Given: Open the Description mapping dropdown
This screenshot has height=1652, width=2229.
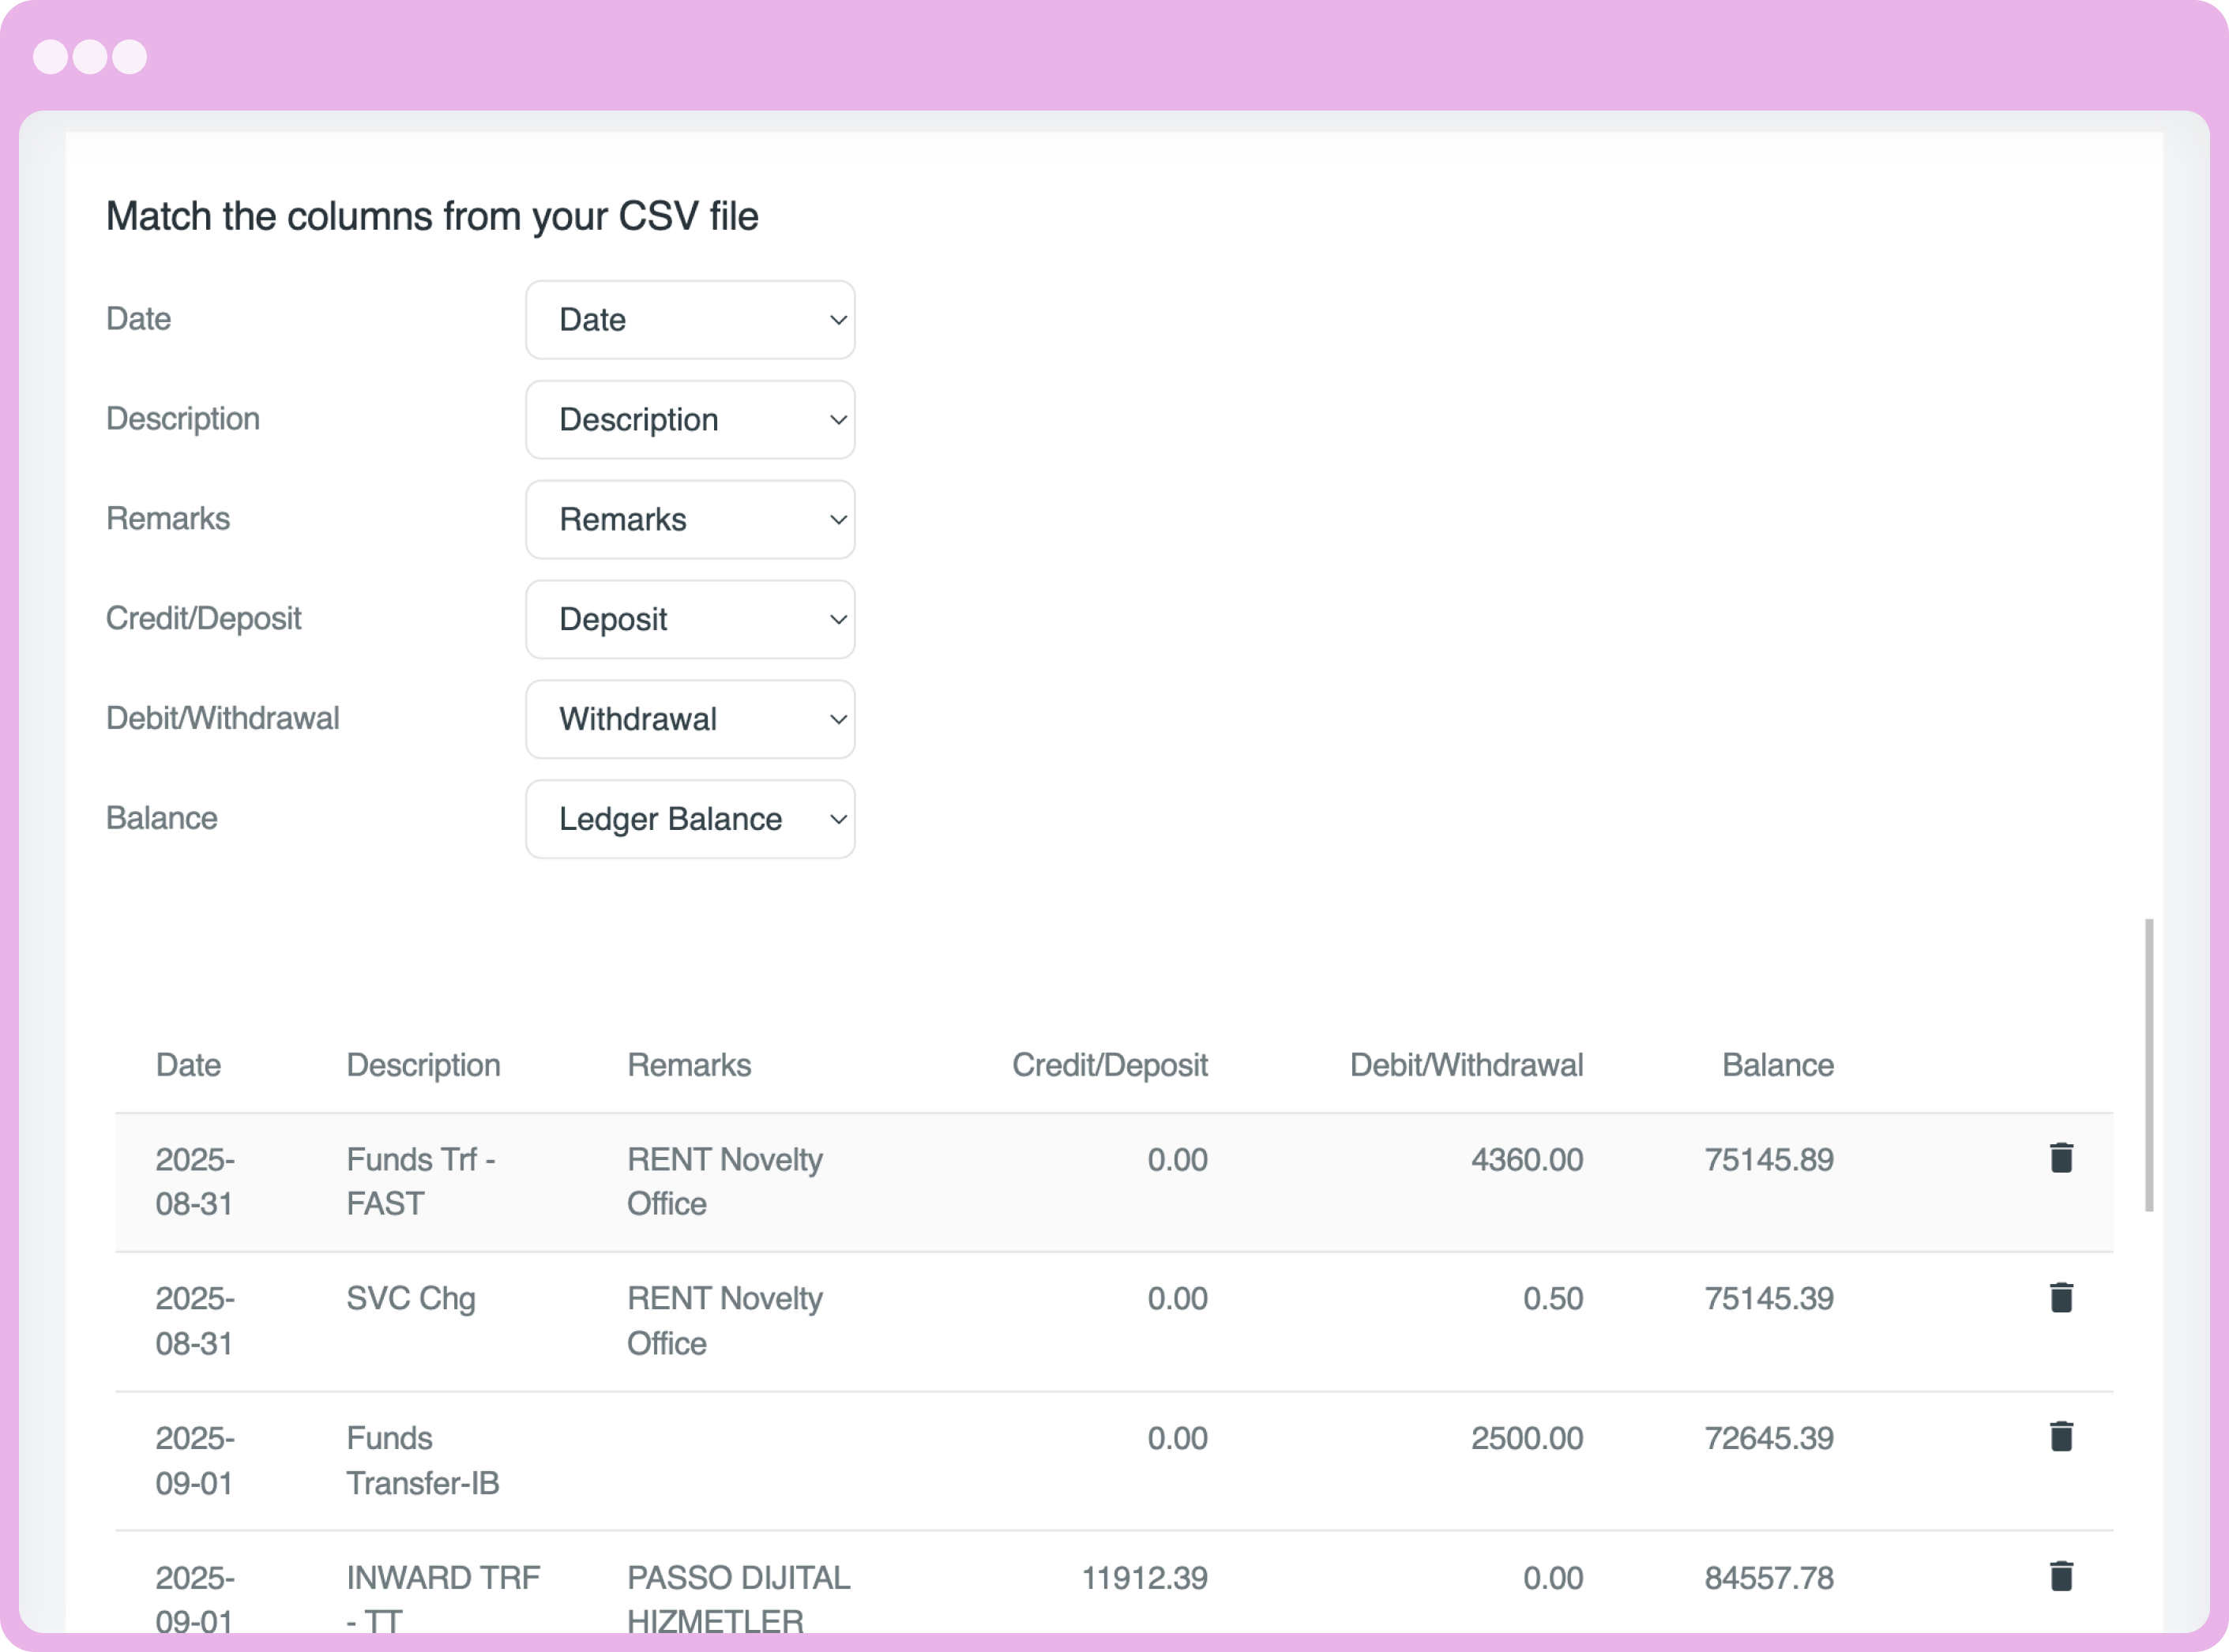Looking at the screenshot, I should [689, 420].
